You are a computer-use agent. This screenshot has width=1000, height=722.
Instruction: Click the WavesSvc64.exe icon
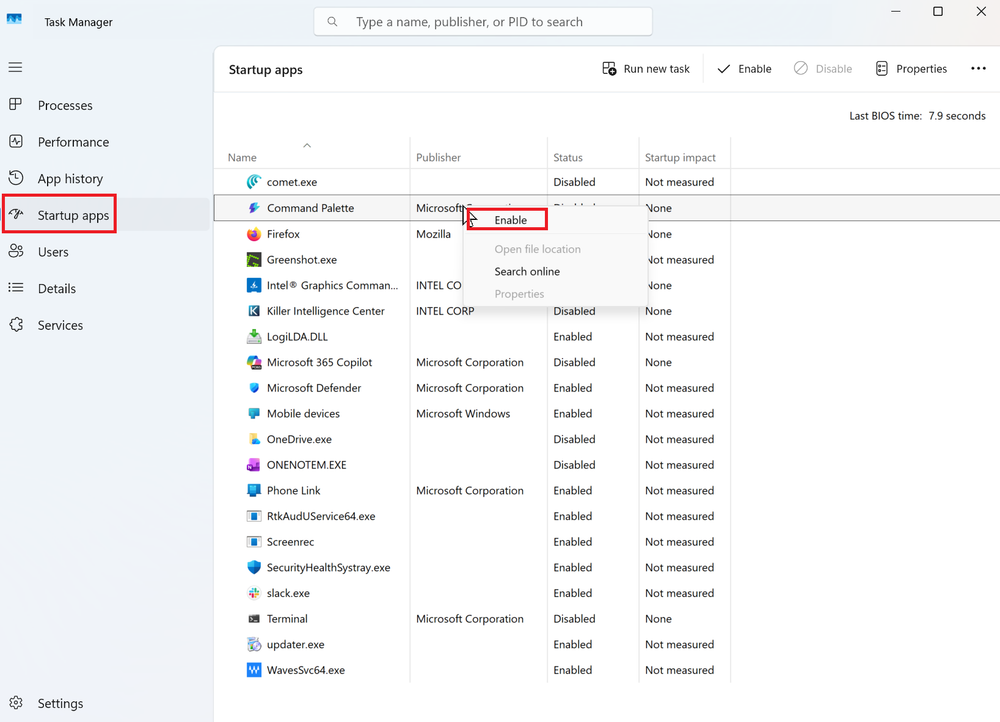pyautogui.click(x=254, y=670)
